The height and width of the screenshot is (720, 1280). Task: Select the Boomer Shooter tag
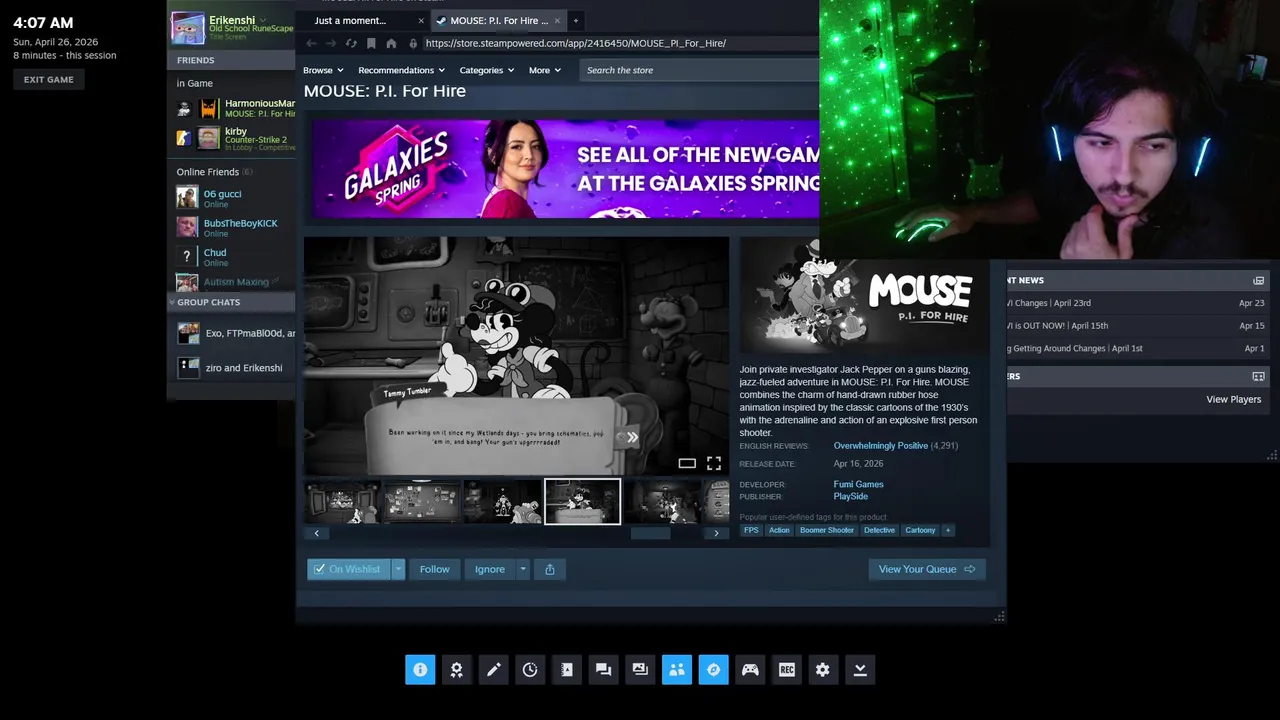click(x=827, y=530)
